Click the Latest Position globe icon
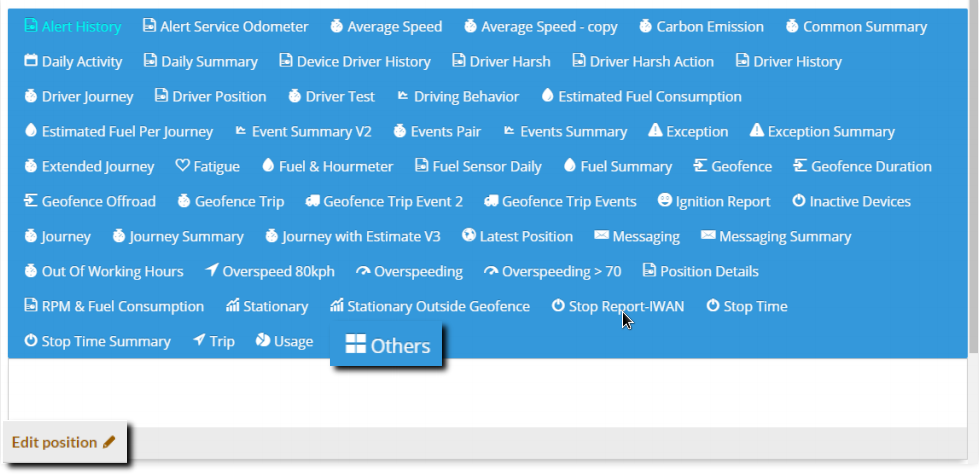Viewport: 979px width, 474px height. pos(468,237)
